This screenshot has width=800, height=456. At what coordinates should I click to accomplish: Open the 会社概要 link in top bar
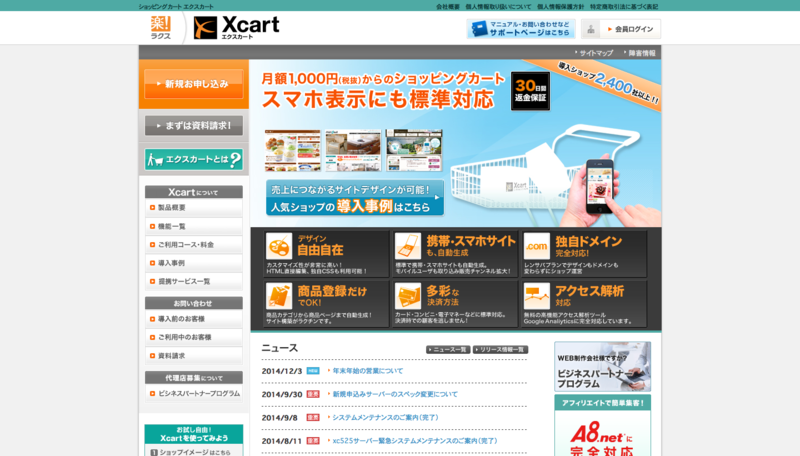pyautogui.click(x=447, y=7)
